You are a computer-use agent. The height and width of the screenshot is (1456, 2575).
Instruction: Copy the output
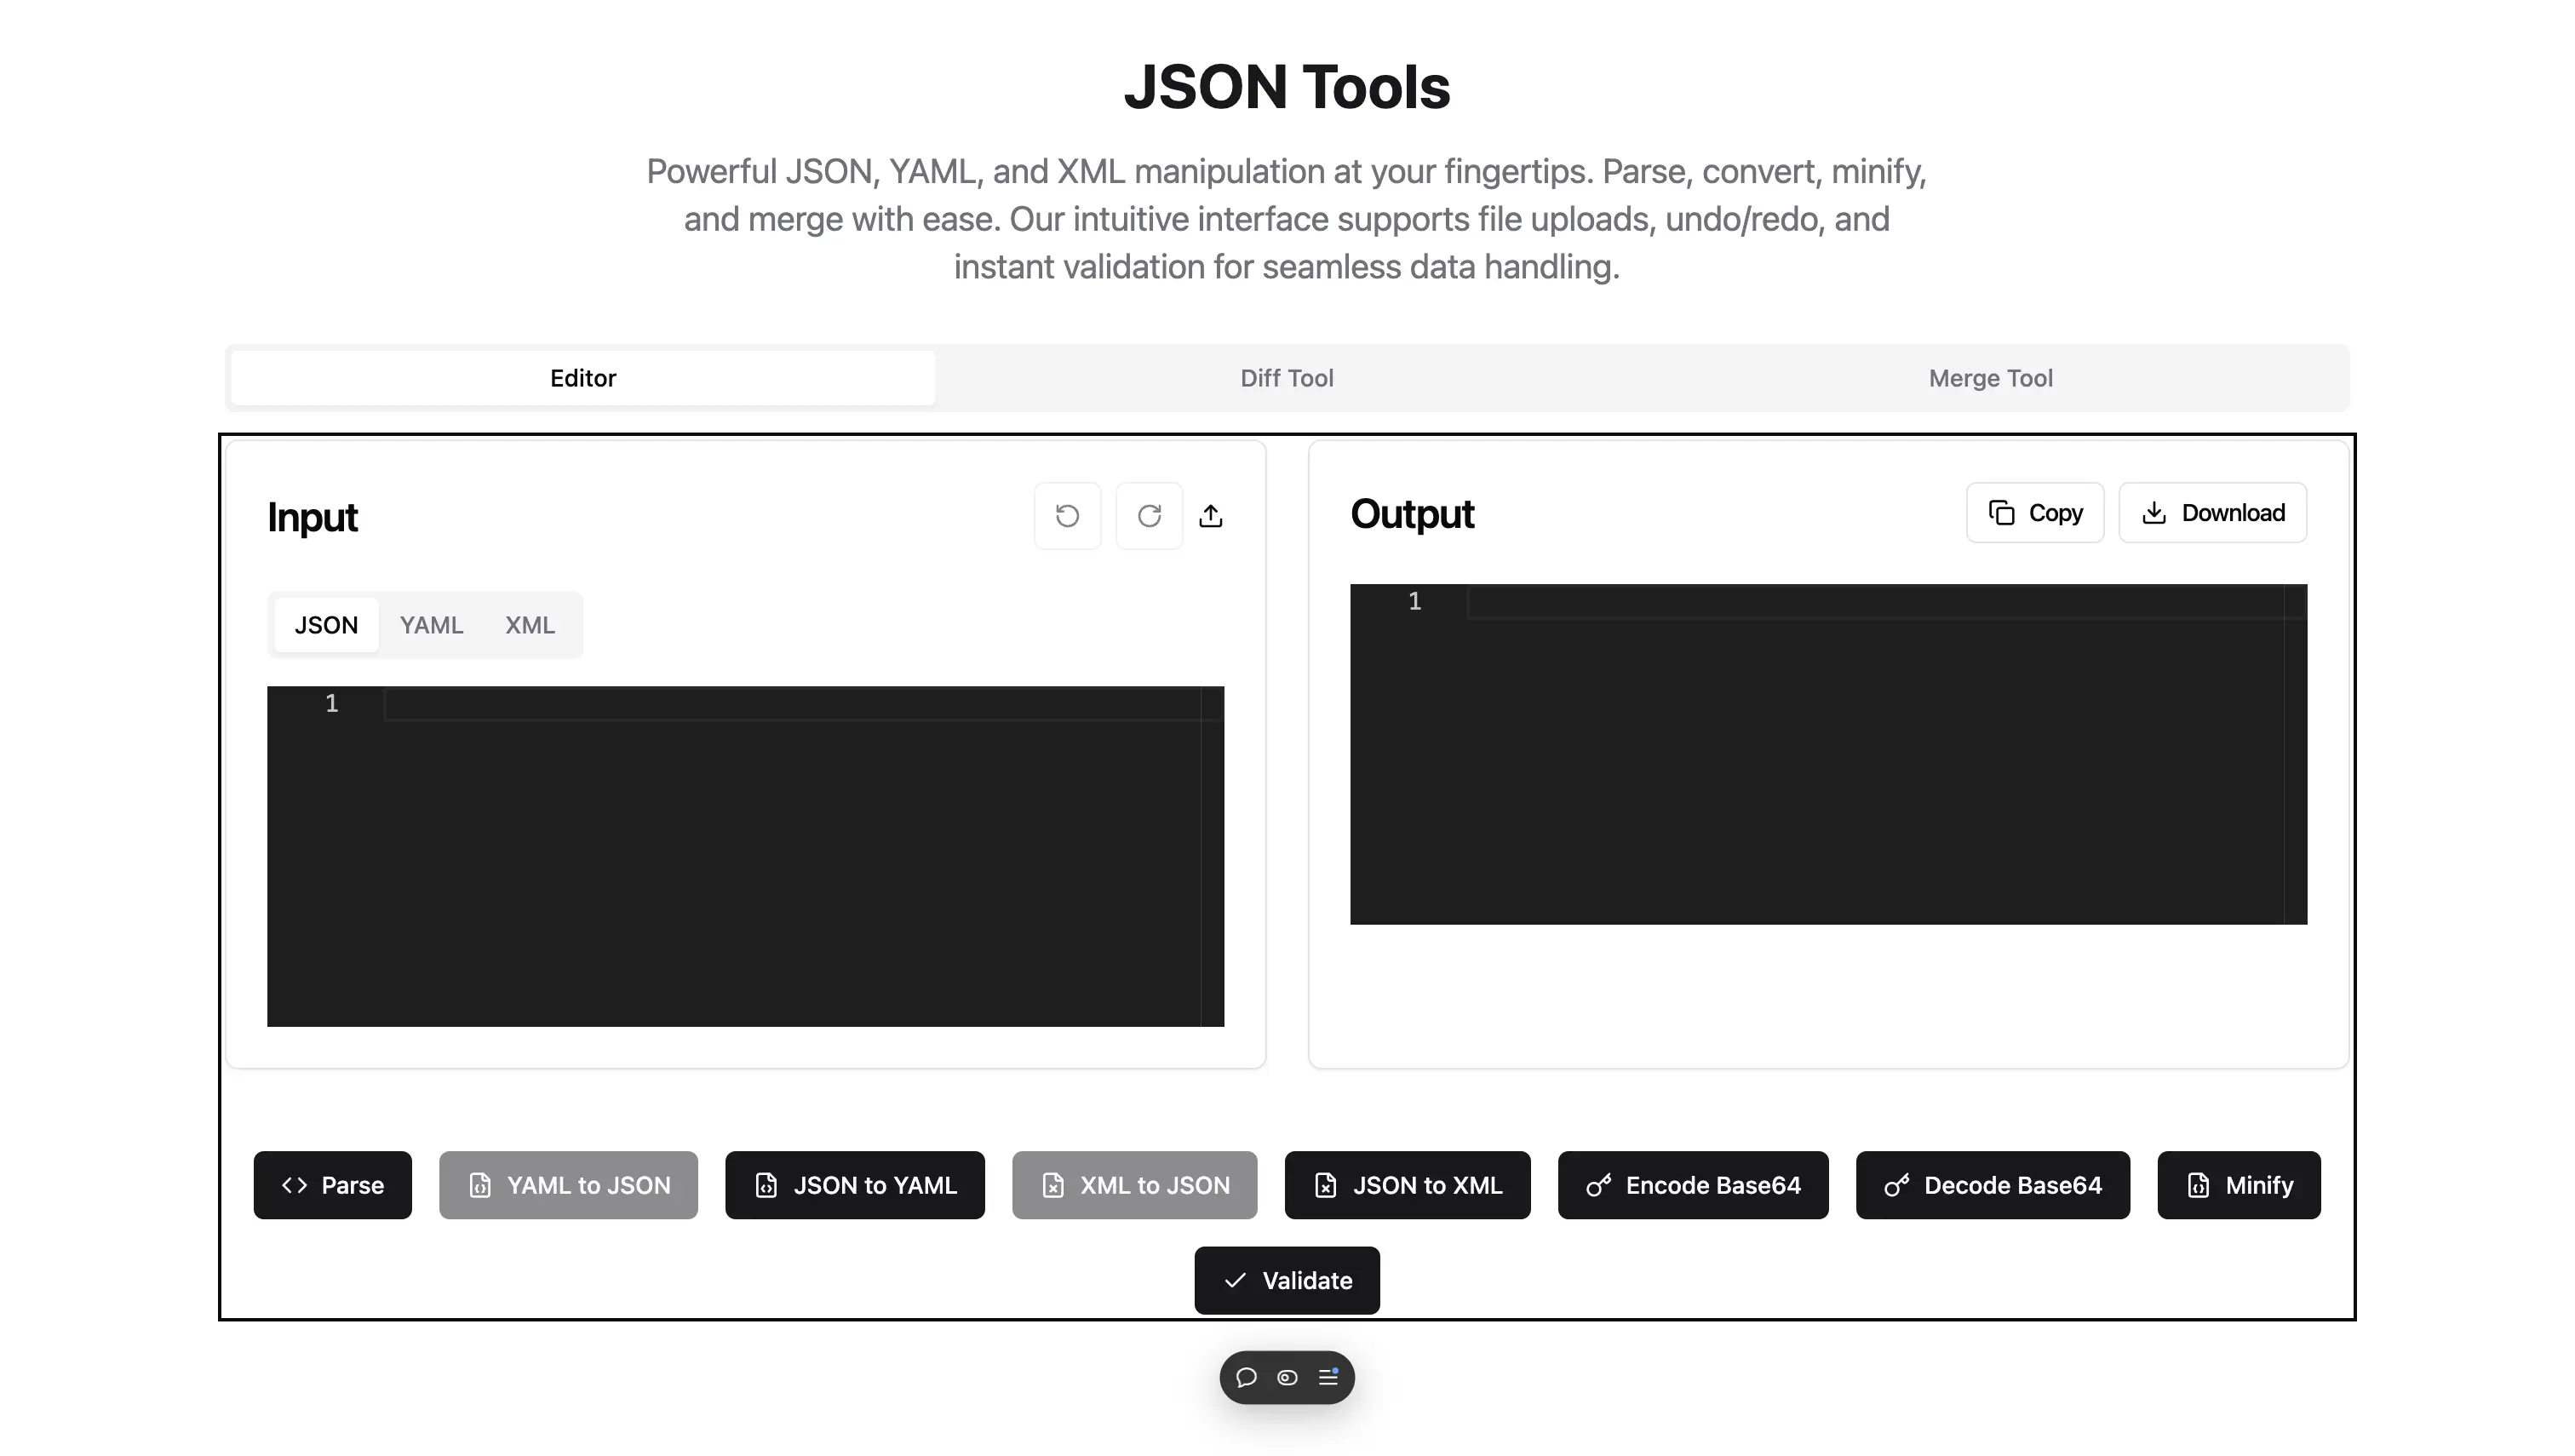pyautogui.click(x=2035, y=513)
